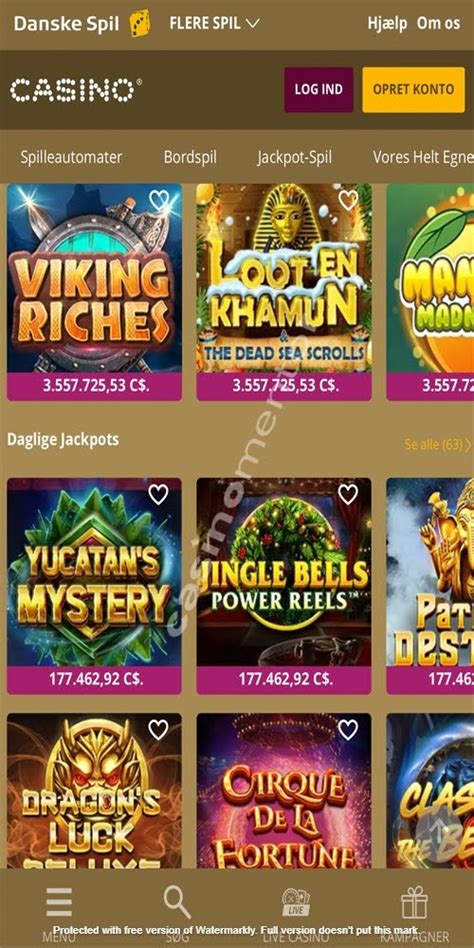Expand Se alle (63) daily jackpots
Image resolution: width=474 pixels, height=948 pixels.
438,444
